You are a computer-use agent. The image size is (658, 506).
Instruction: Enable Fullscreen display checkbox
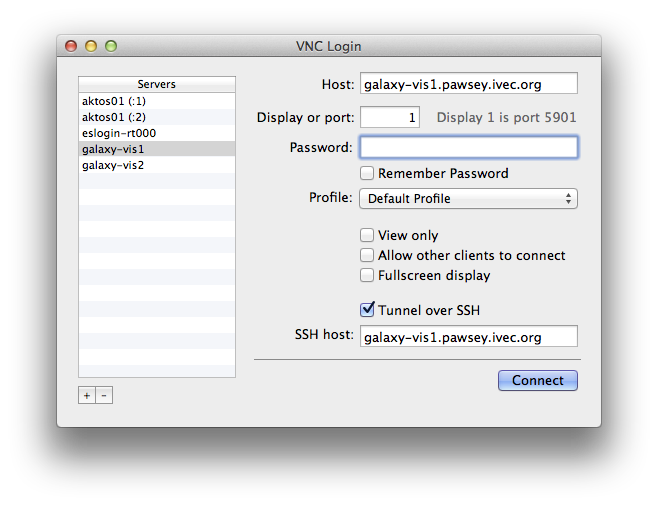pos(367,275)
